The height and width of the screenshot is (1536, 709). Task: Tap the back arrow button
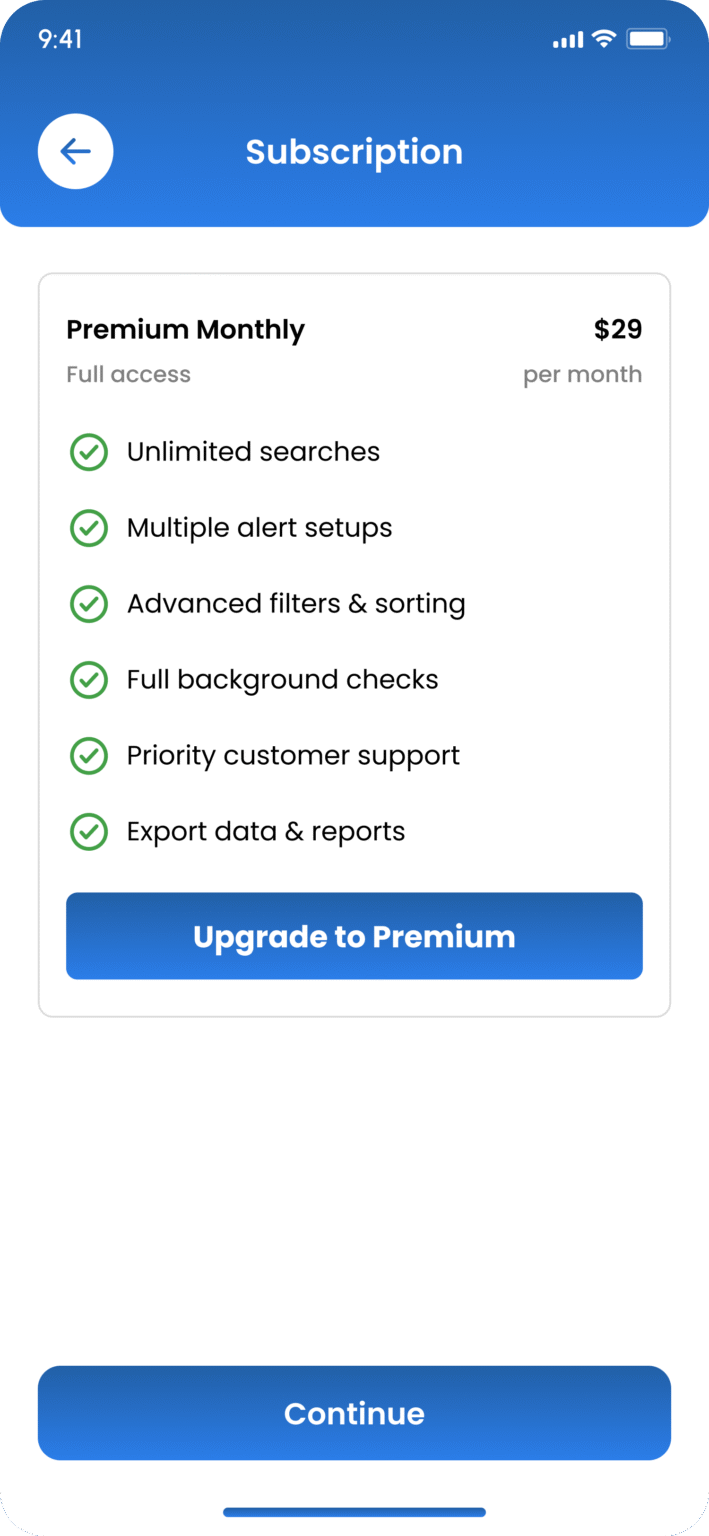(75, 152)
